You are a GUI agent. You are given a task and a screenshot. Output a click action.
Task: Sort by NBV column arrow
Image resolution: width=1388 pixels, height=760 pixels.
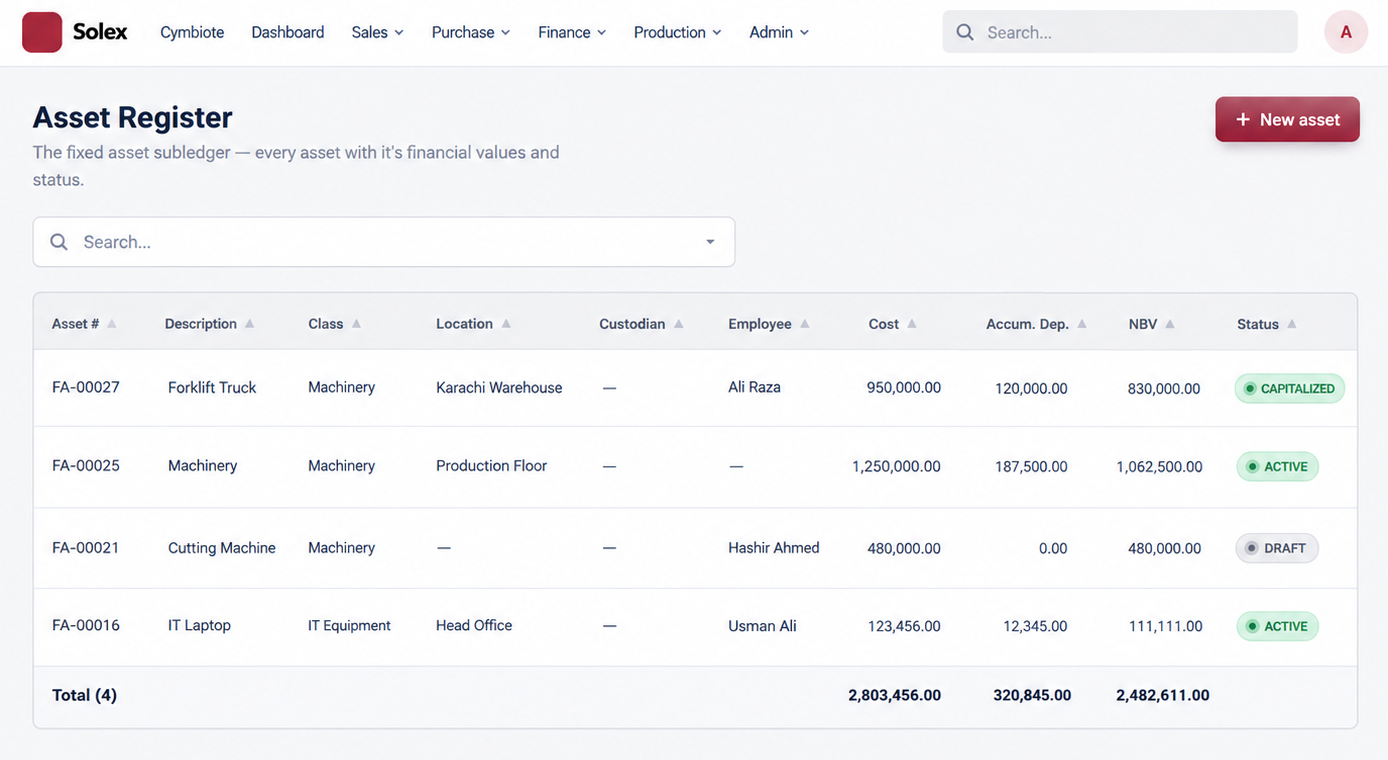coord(1170,324)
